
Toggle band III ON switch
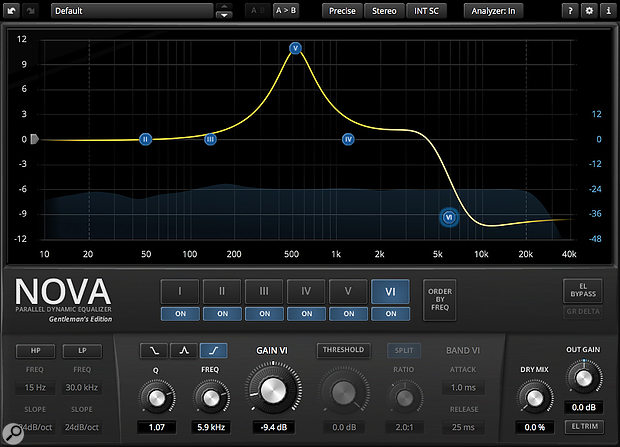click(x=264, y=314)
